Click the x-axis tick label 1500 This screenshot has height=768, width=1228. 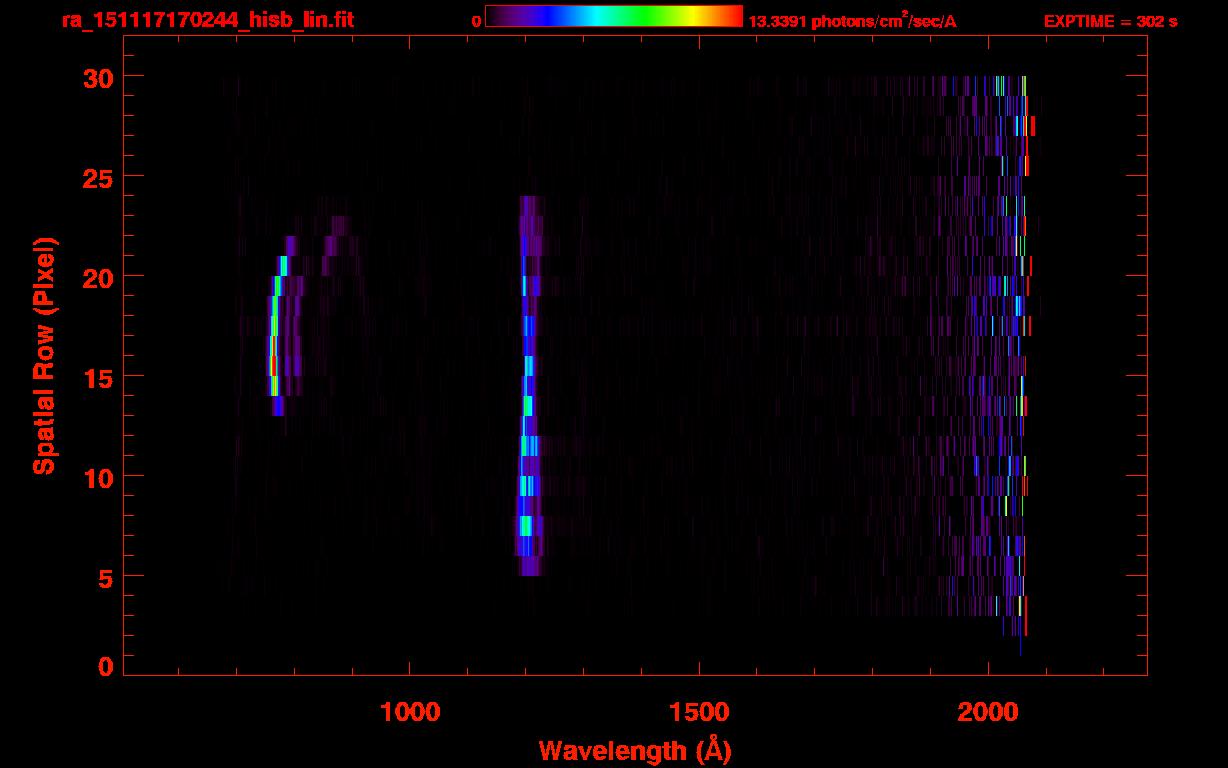[x=699, y=713]
